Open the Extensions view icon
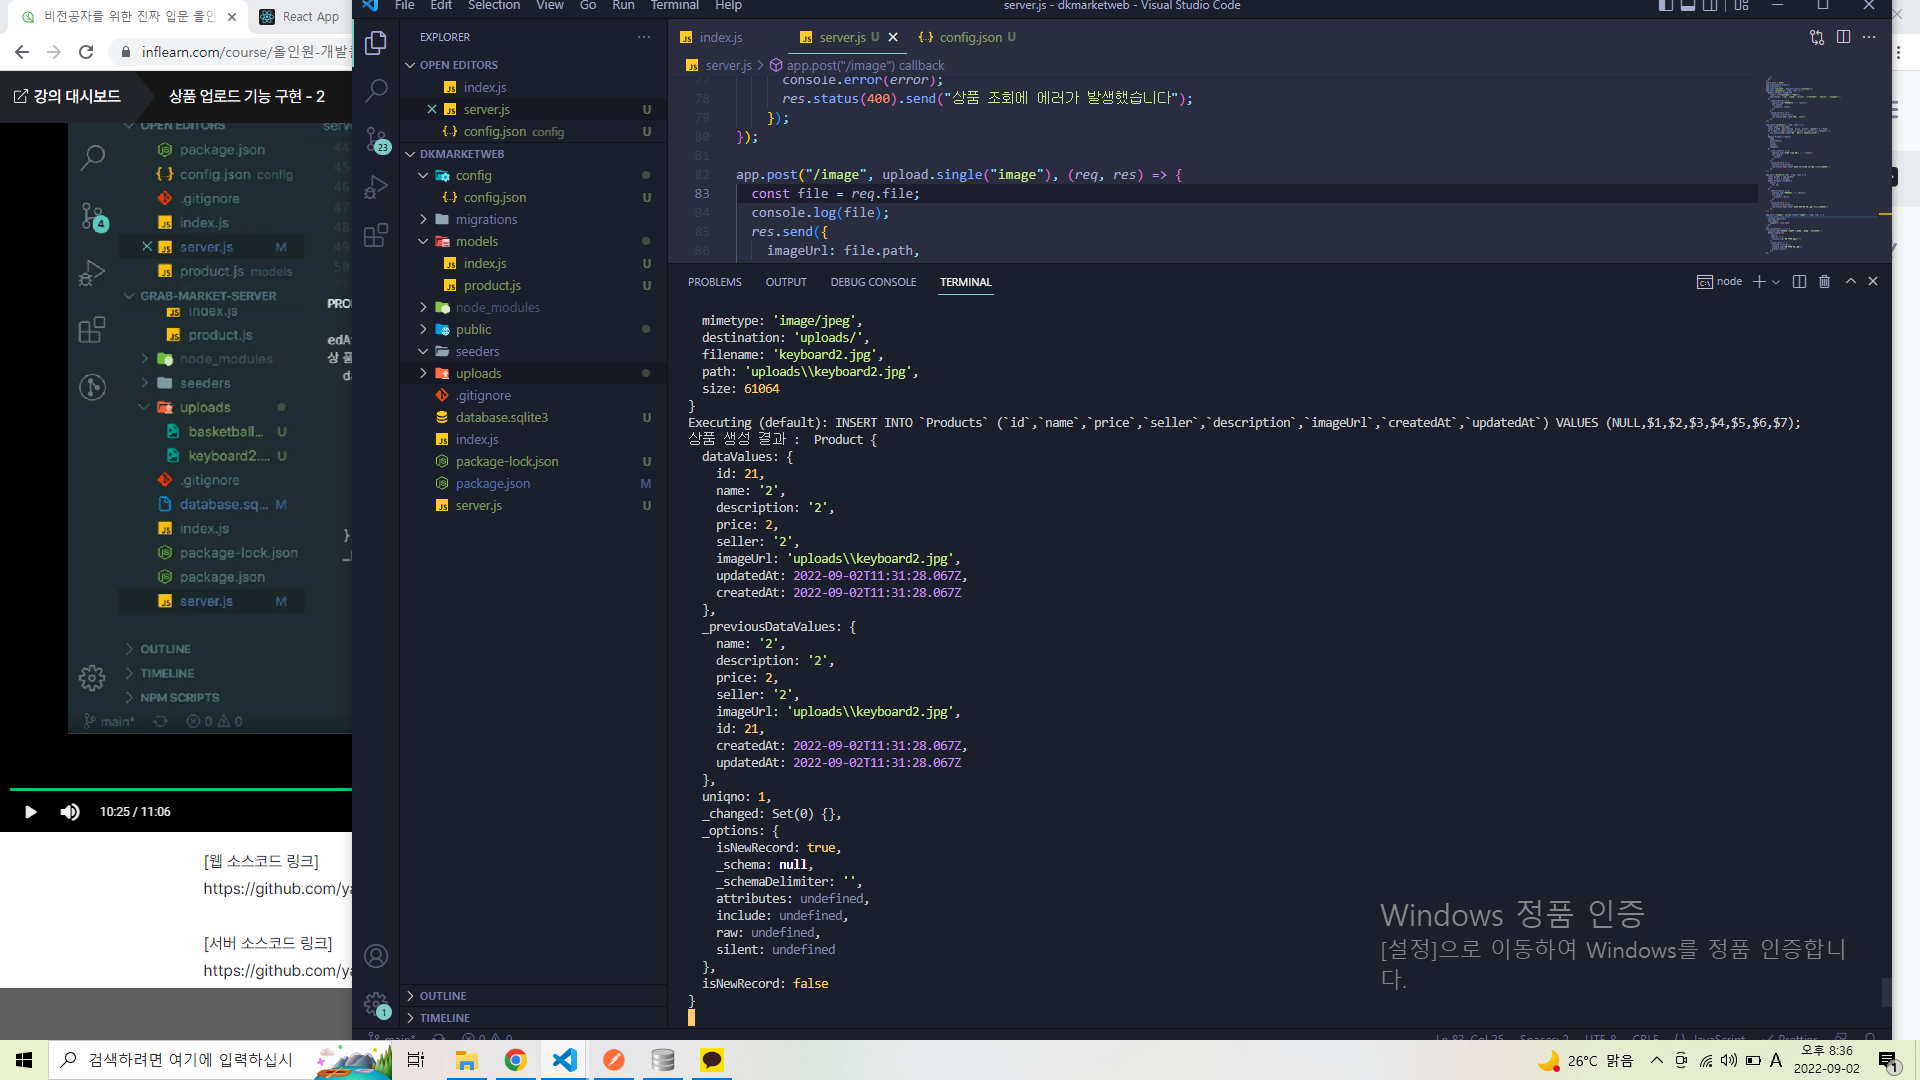Screen dimensions: 1920x1080 [376, 235]
